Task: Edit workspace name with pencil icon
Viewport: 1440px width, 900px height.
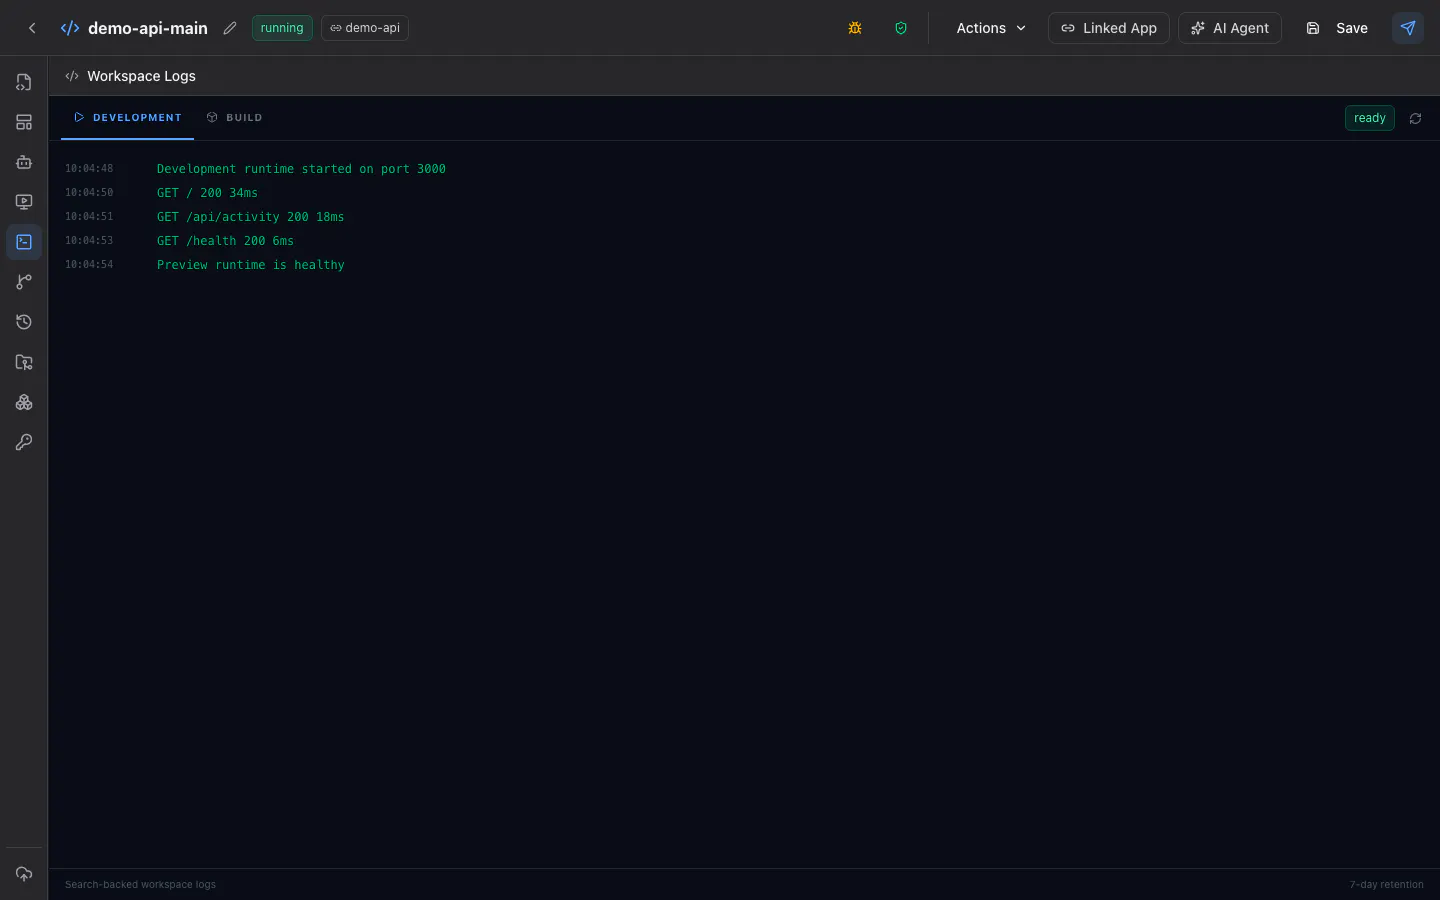Action: pos(230,28)
